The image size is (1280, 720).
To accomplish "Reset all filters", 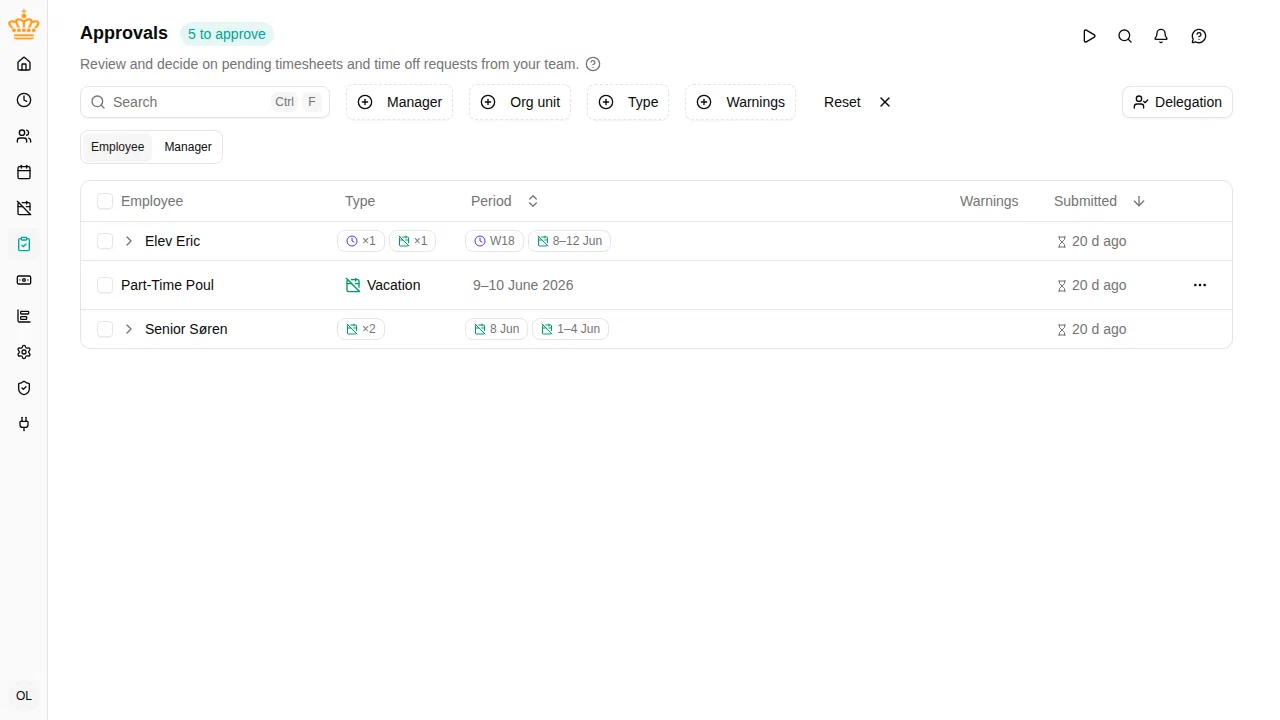I will pos(857,102).
